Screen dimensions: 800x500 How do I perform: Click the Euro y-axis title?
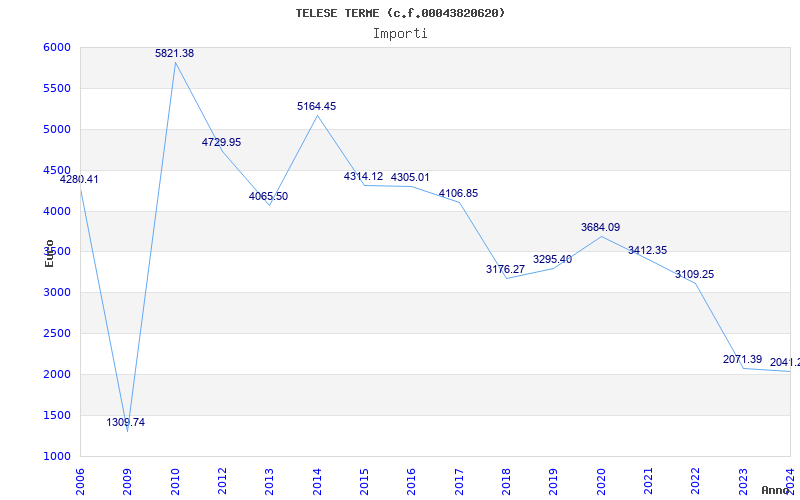49,252
